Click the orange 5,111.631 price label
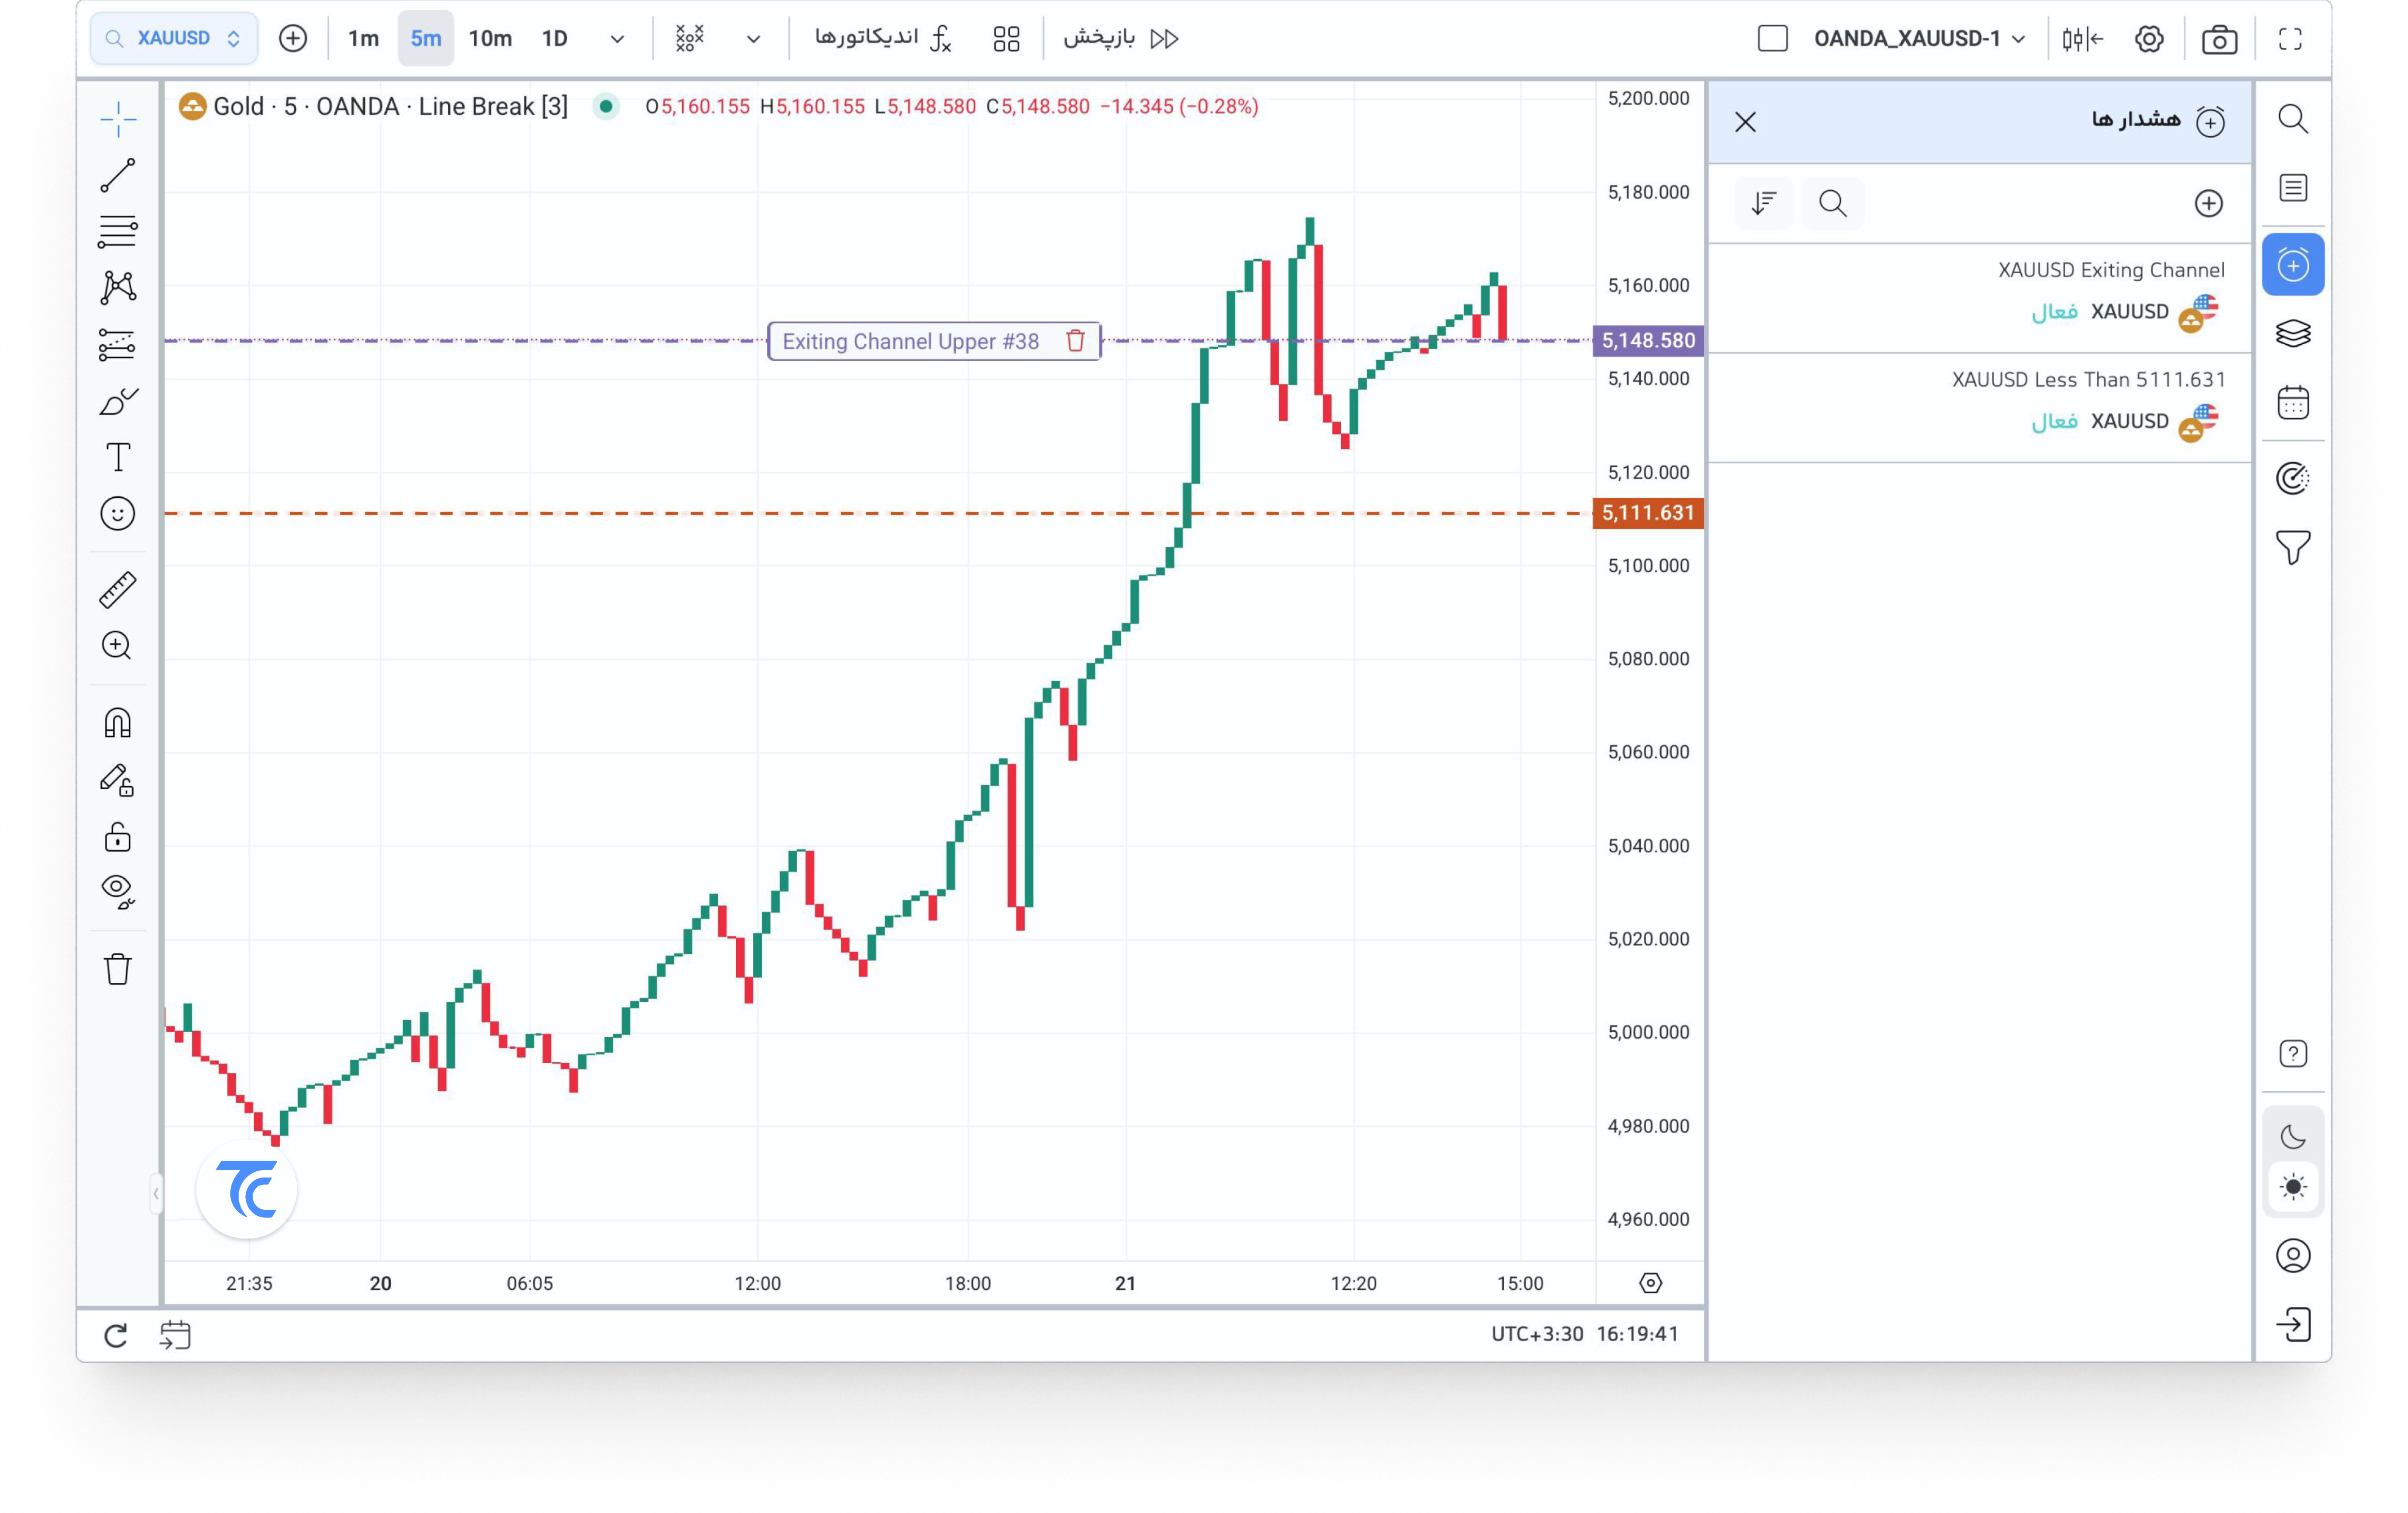Screen dimensions: 2408x1513 point(1647,513)
